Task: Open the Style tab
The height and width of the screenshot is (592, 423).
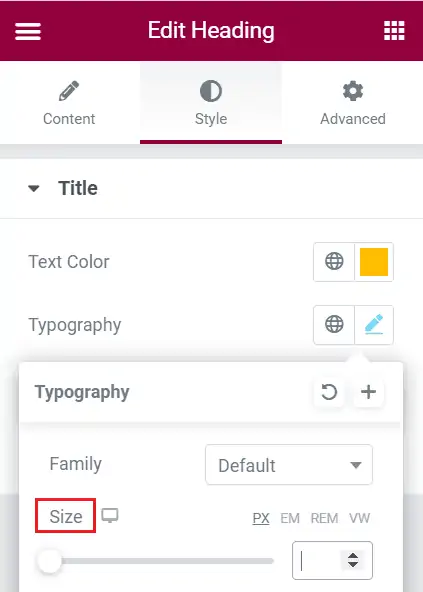Action: click(x=211, y=103)
